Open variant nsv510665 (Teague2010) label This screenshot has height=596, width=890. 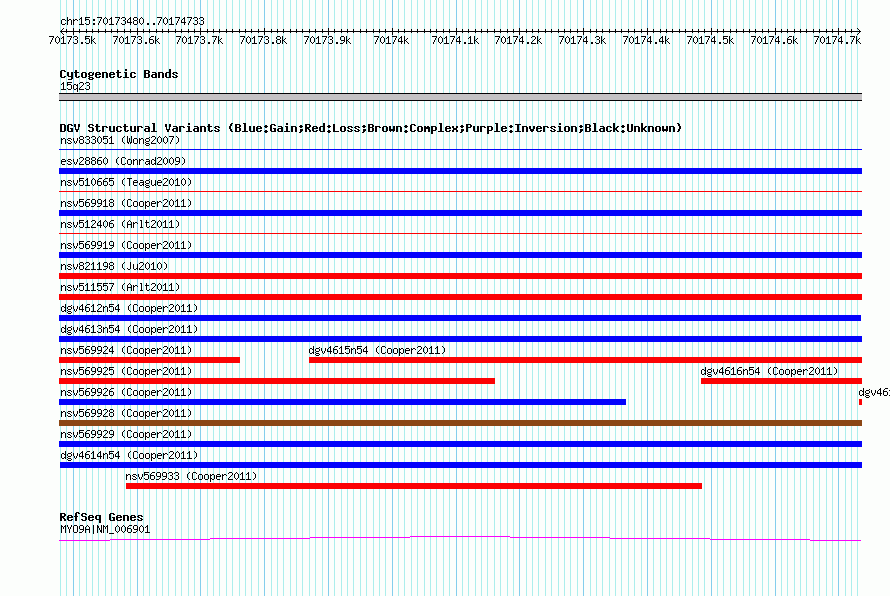pos(126,182)
